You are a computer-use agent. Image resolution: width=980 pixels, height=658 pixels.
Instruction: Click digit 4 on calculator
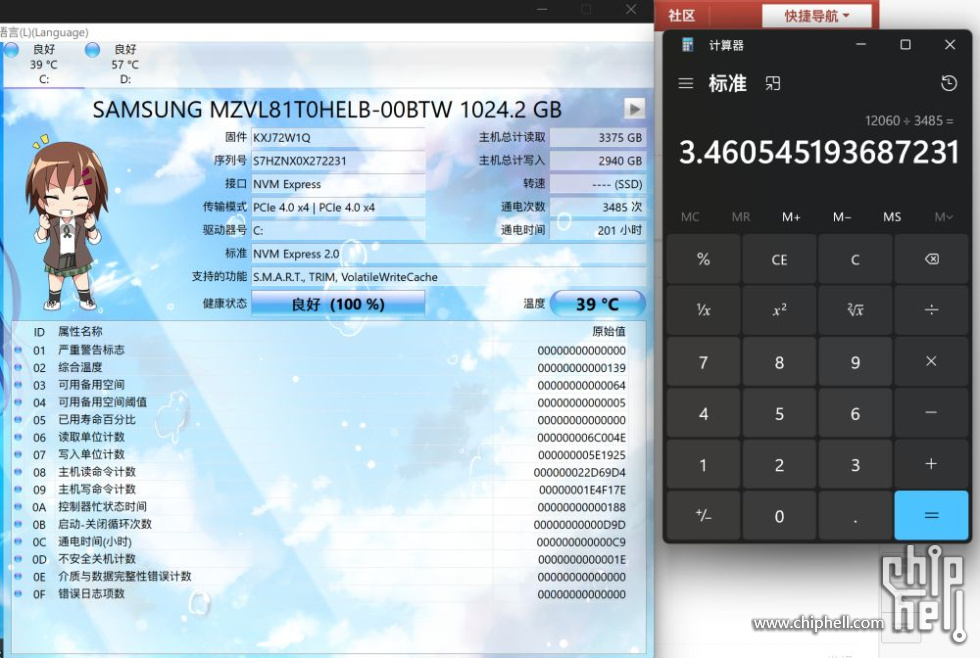click(x=704, y=413)
